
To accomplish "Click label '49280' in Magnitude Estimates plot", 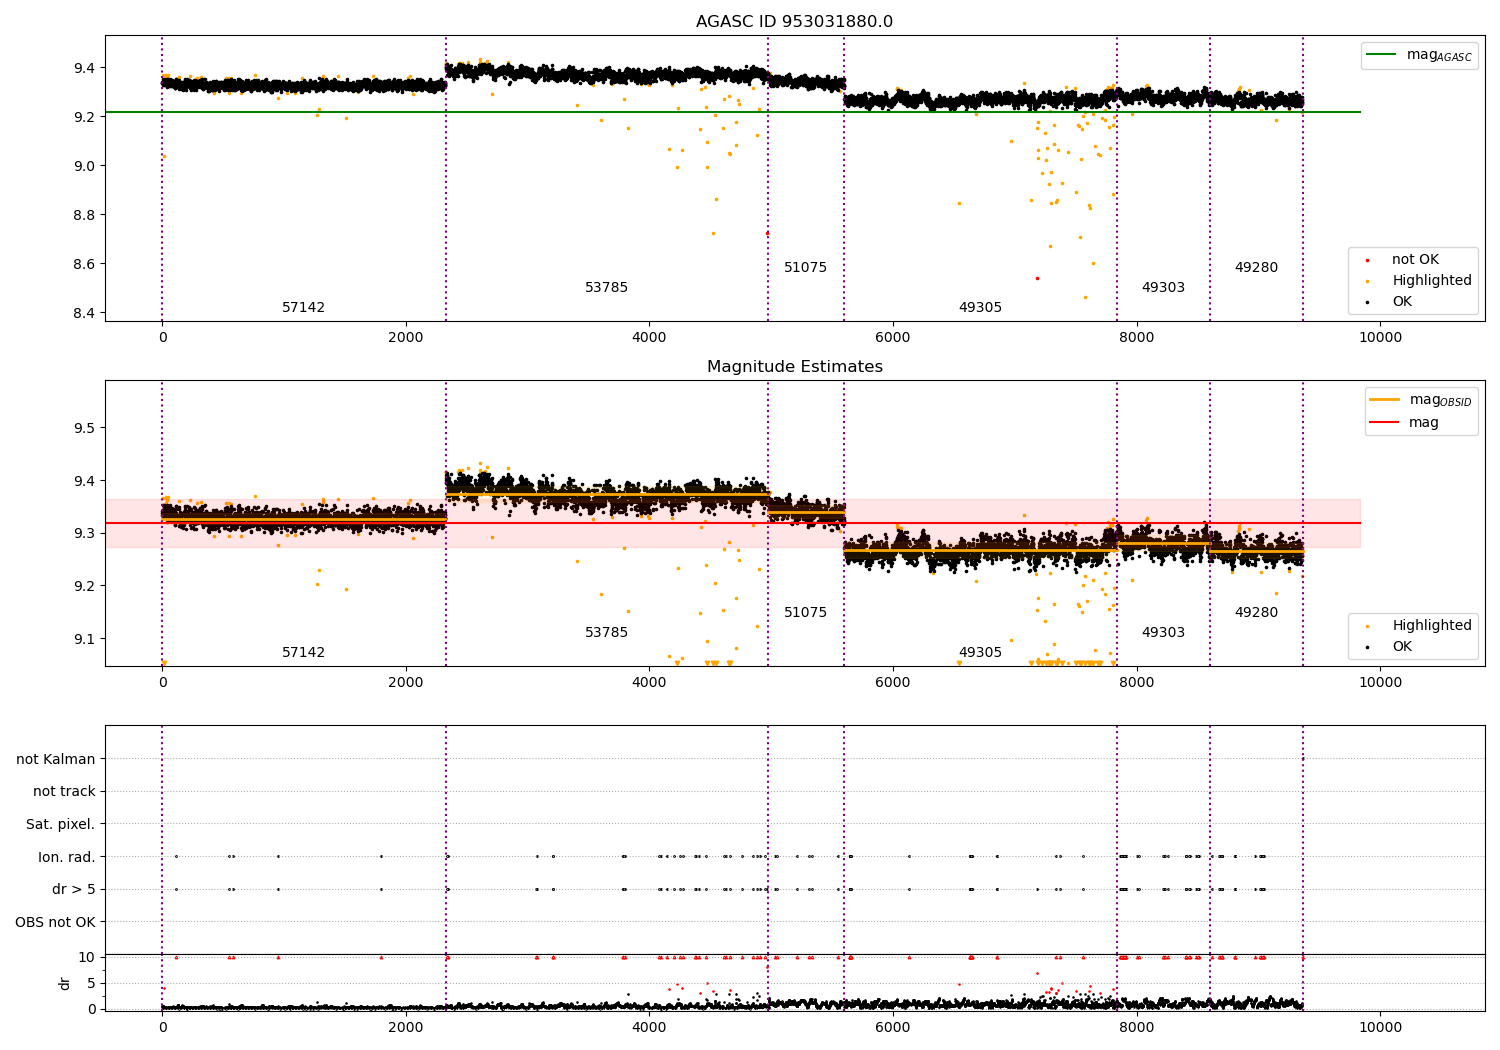I will pos(1256,613).
